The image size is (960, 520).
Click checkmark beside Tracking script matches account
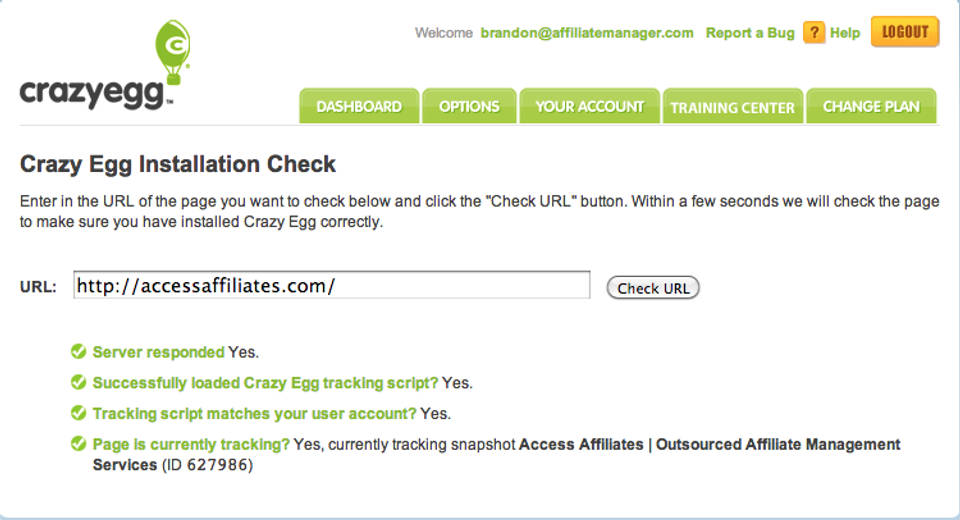point(78,413)
